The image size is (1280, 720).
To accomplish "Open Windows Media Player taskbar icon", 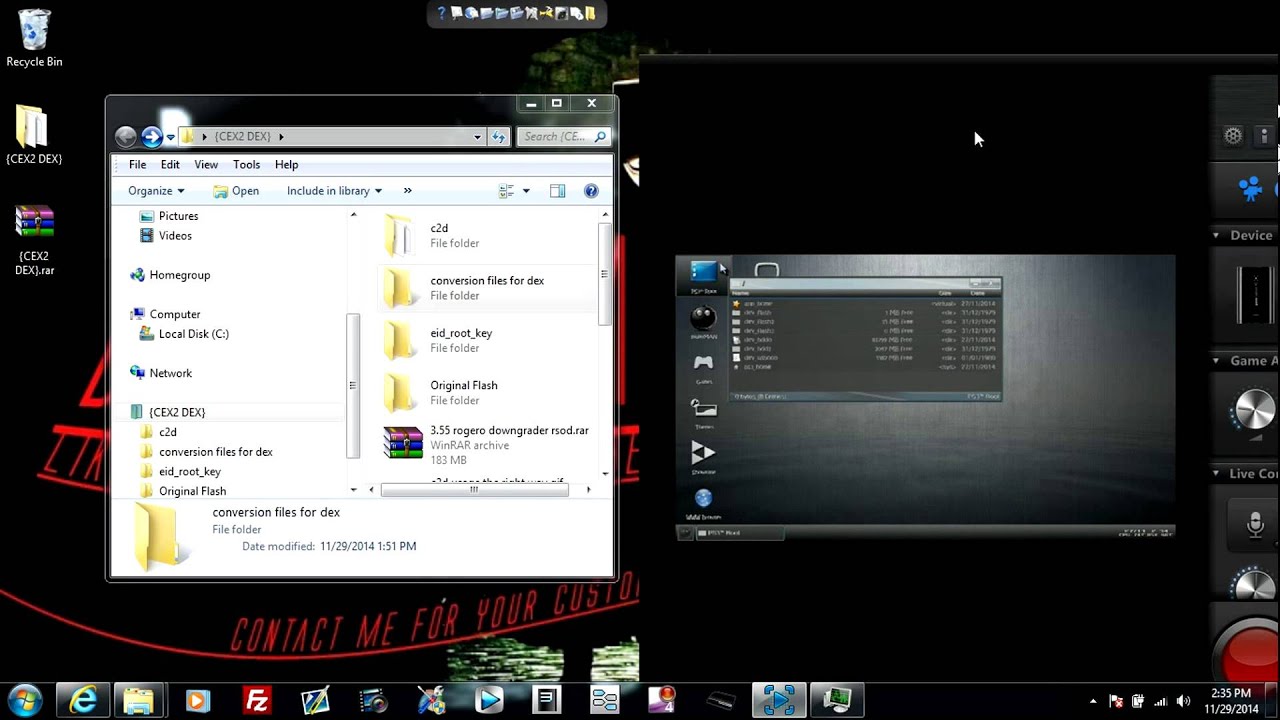I will [197, 700].
